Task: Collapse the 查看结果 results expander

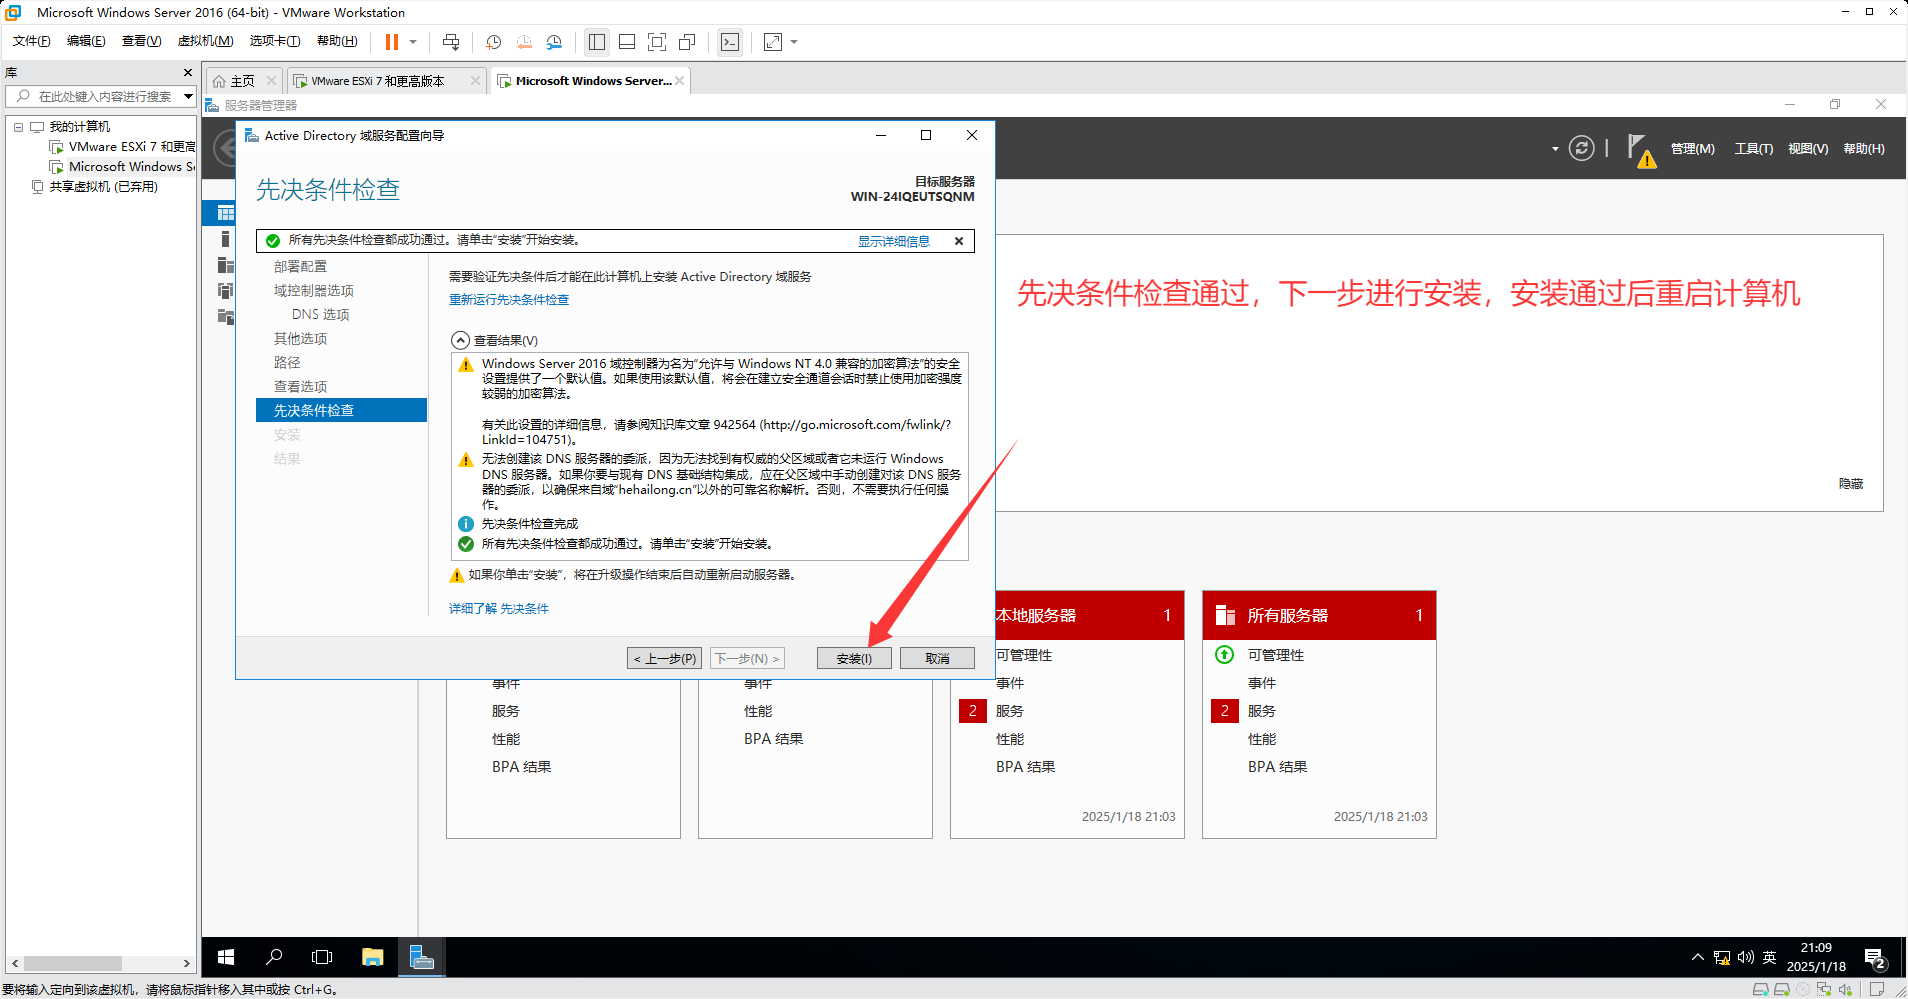Action: pos(460,340)
